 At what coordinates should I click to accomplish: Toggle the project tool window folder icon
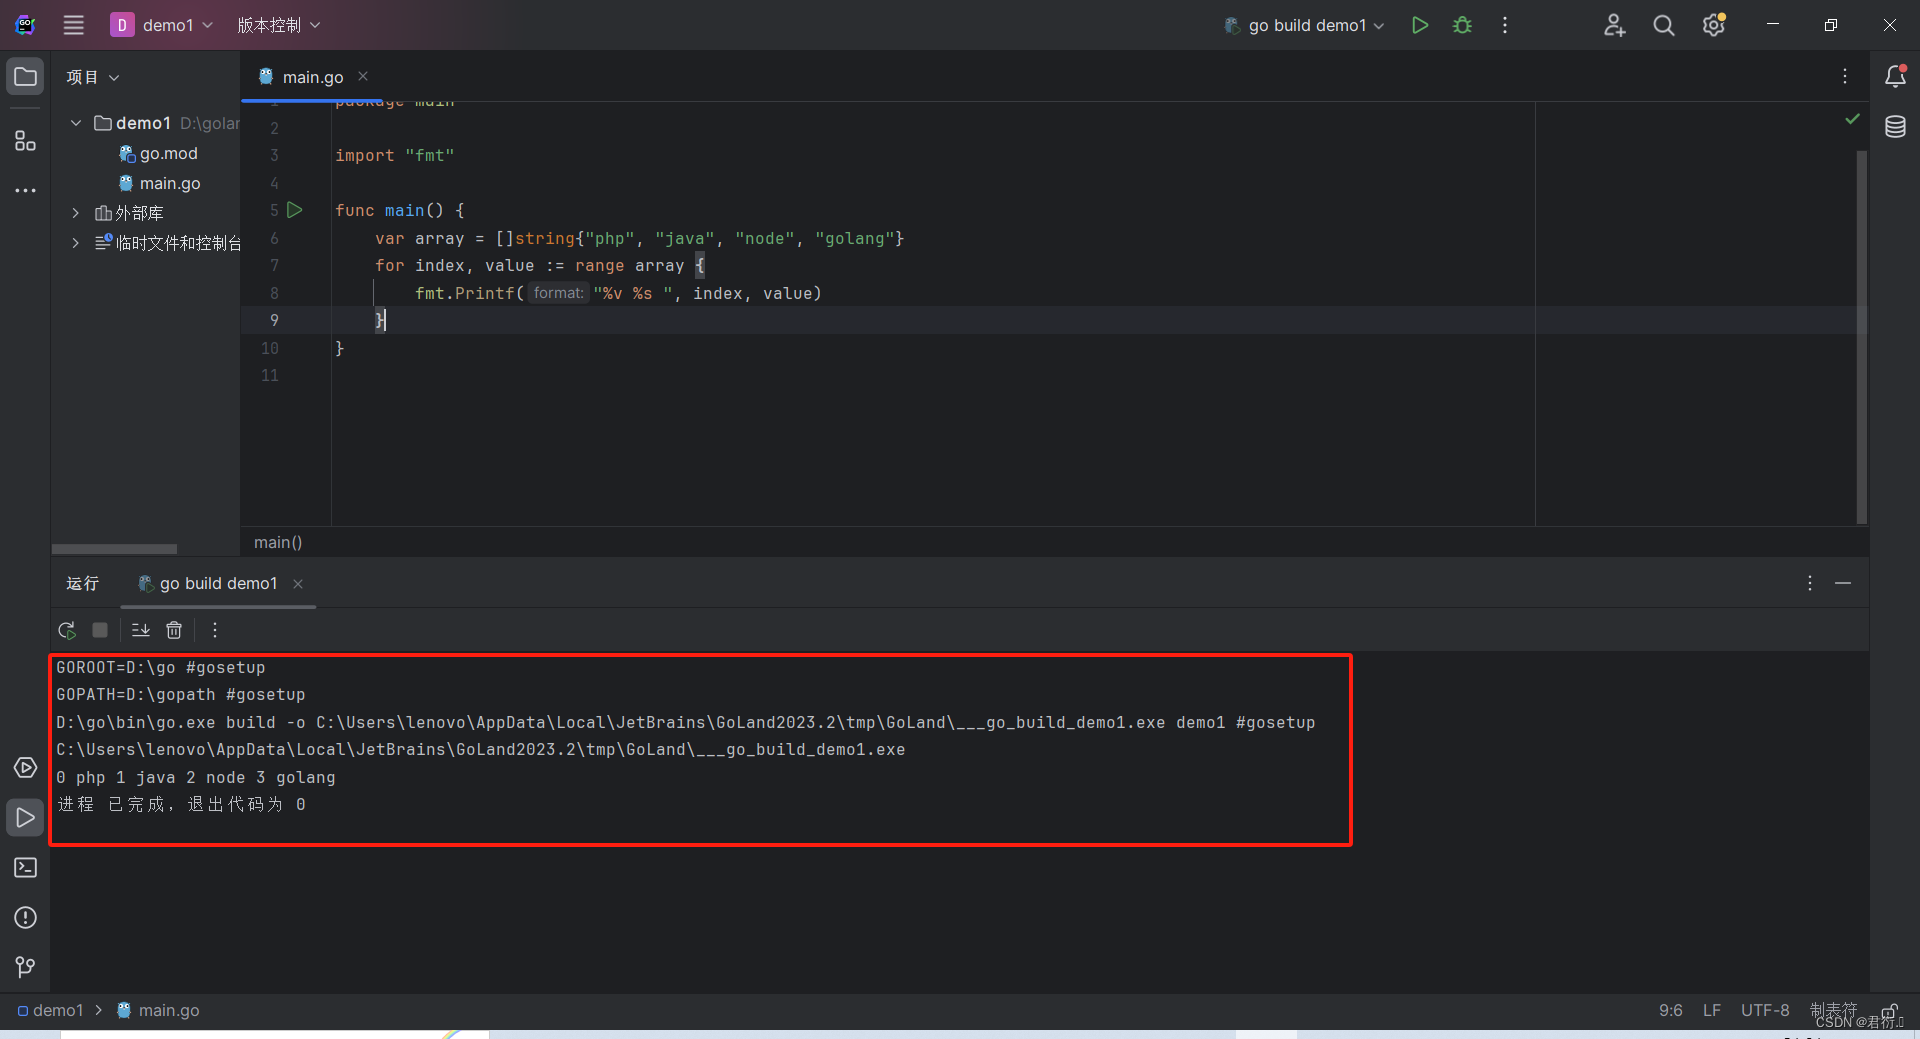tap(26, 77)
